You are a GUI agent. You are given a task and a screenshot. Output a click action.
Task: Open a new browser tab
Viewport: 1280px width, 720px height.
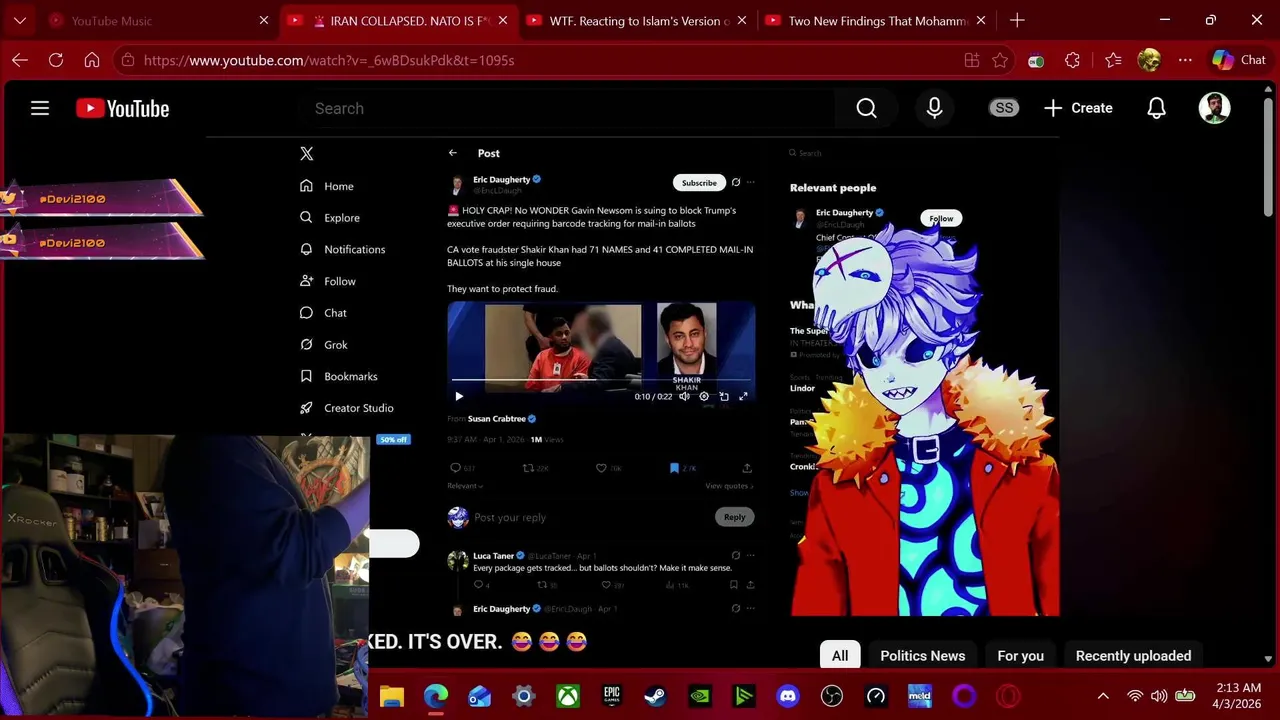(x=1017, y=20)
